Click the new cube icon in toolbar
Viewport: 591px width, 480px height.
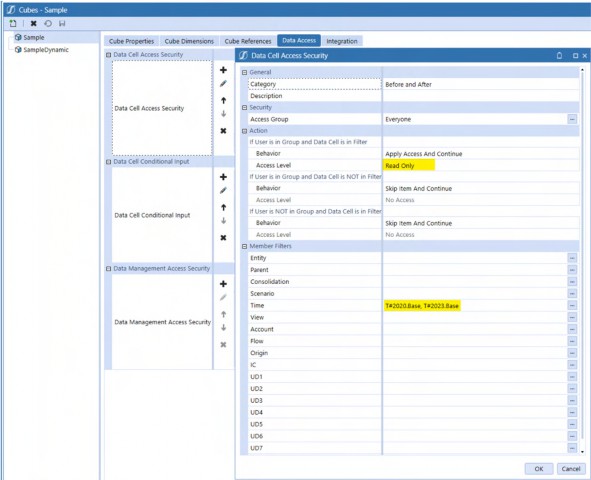tap(13, 23)
